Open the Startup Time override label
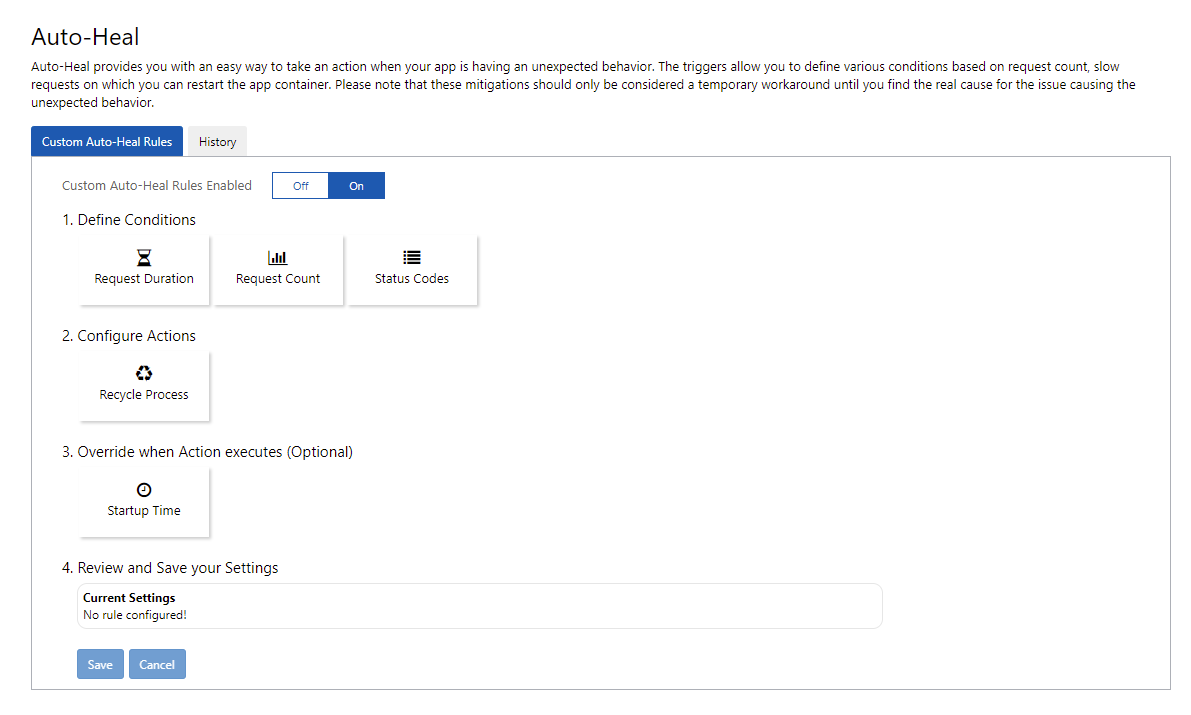Image resolution: width=1191 pixels, height=715 pixels. pos(144,511)
